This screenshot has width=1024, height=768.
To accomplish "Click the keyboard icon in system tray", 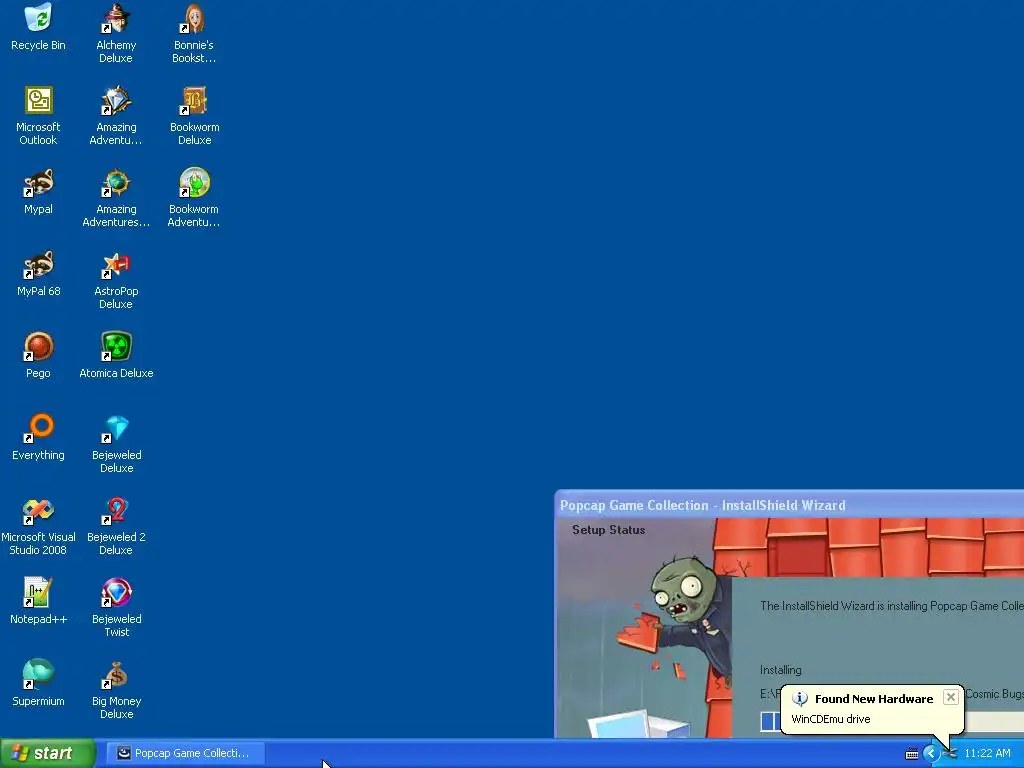I will click(x=912, y=754).
